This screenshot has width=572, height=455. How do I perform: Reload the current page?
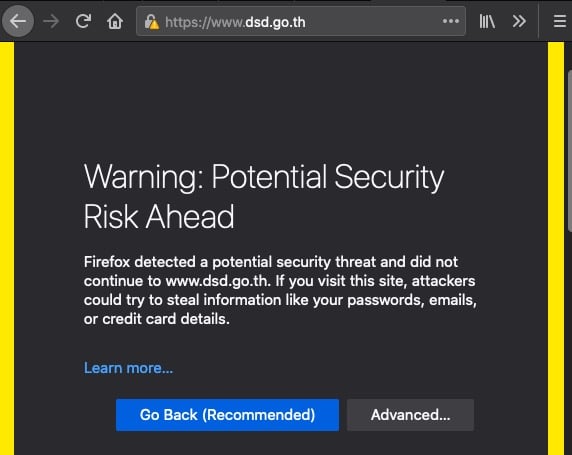[83, 21]
